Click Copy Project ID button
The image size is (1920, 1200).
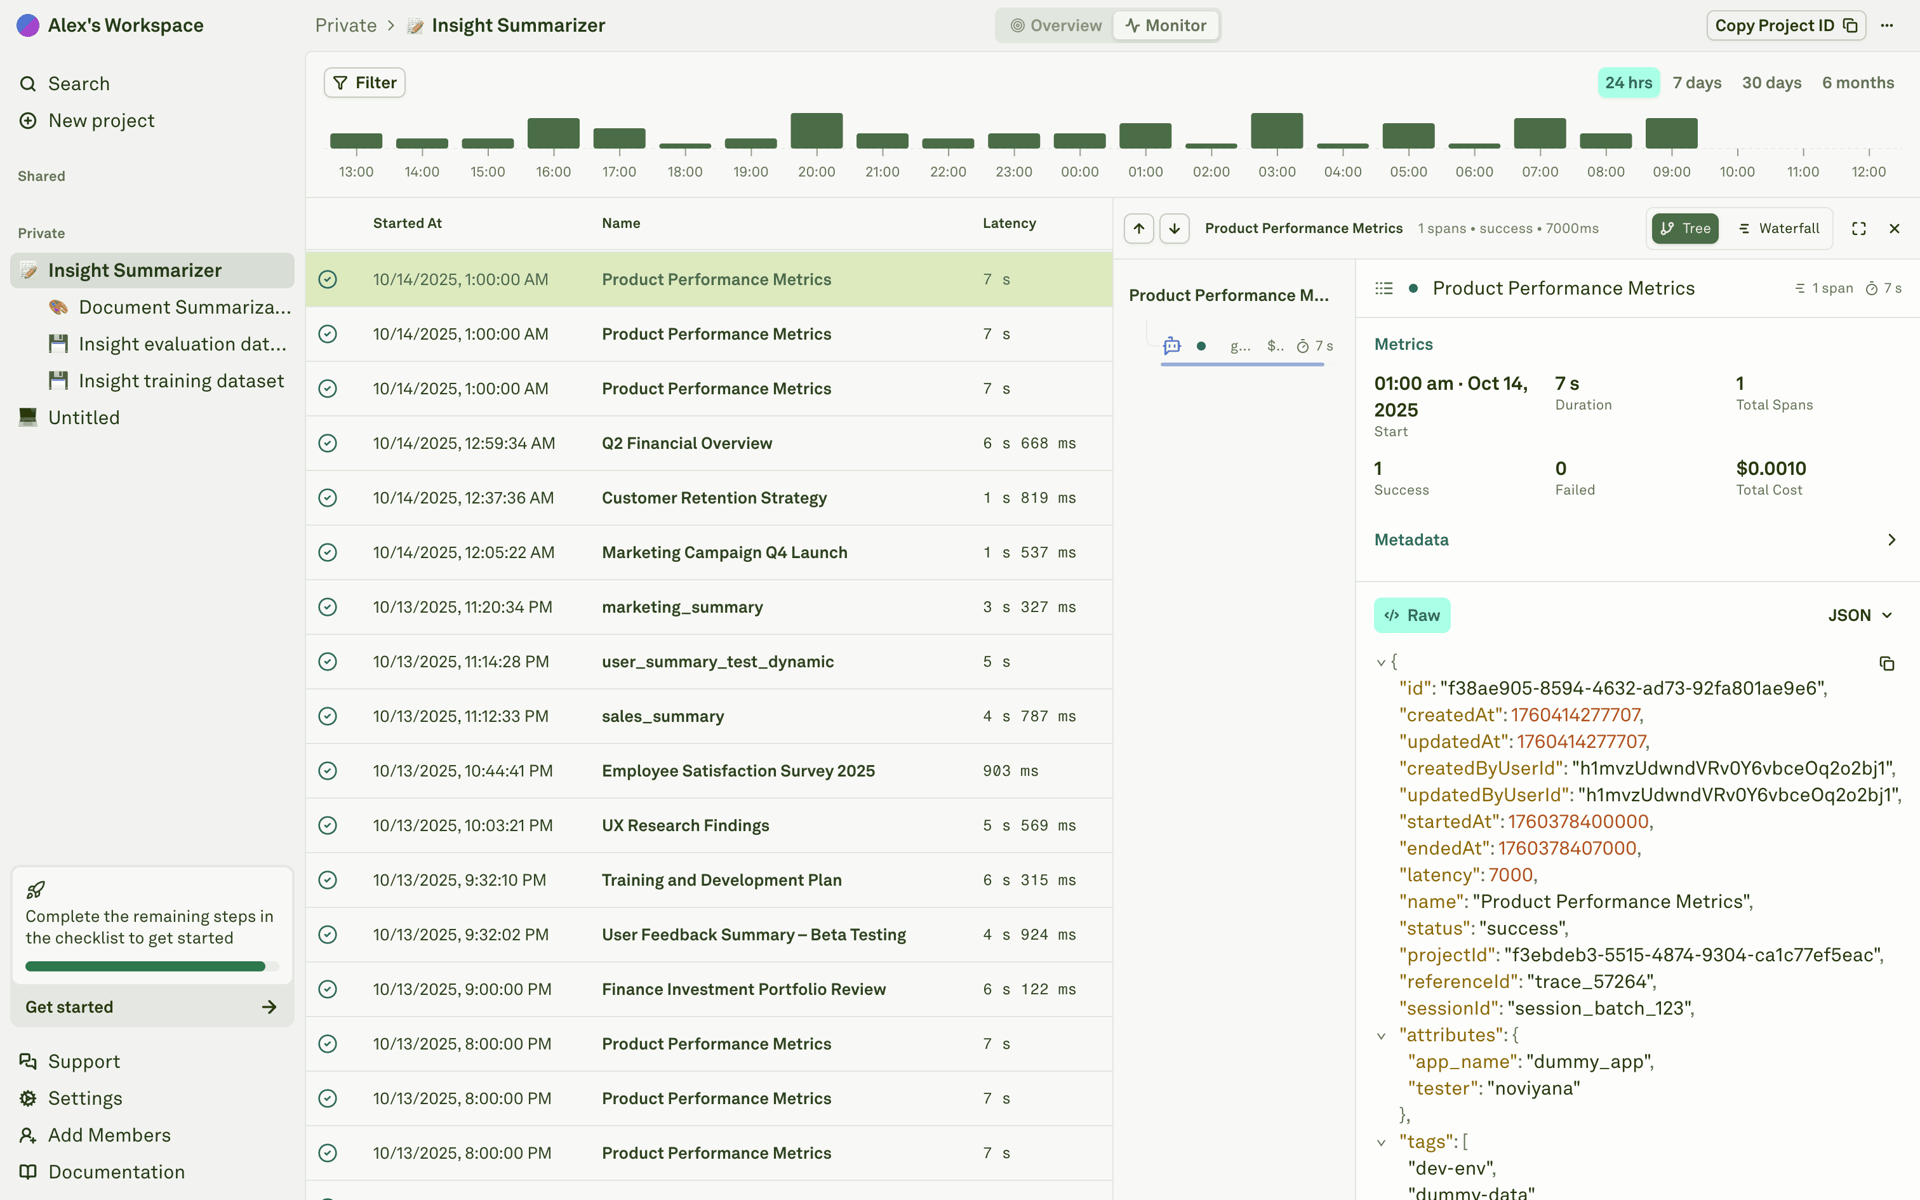click(x=1786, y=26)
